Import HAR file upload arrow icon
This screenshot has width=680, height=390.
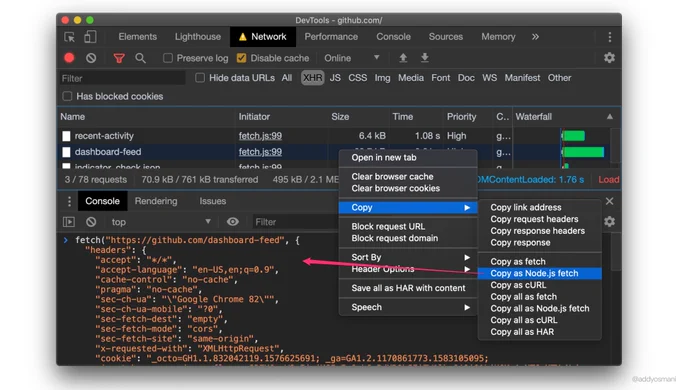click(x=403, y=58)
